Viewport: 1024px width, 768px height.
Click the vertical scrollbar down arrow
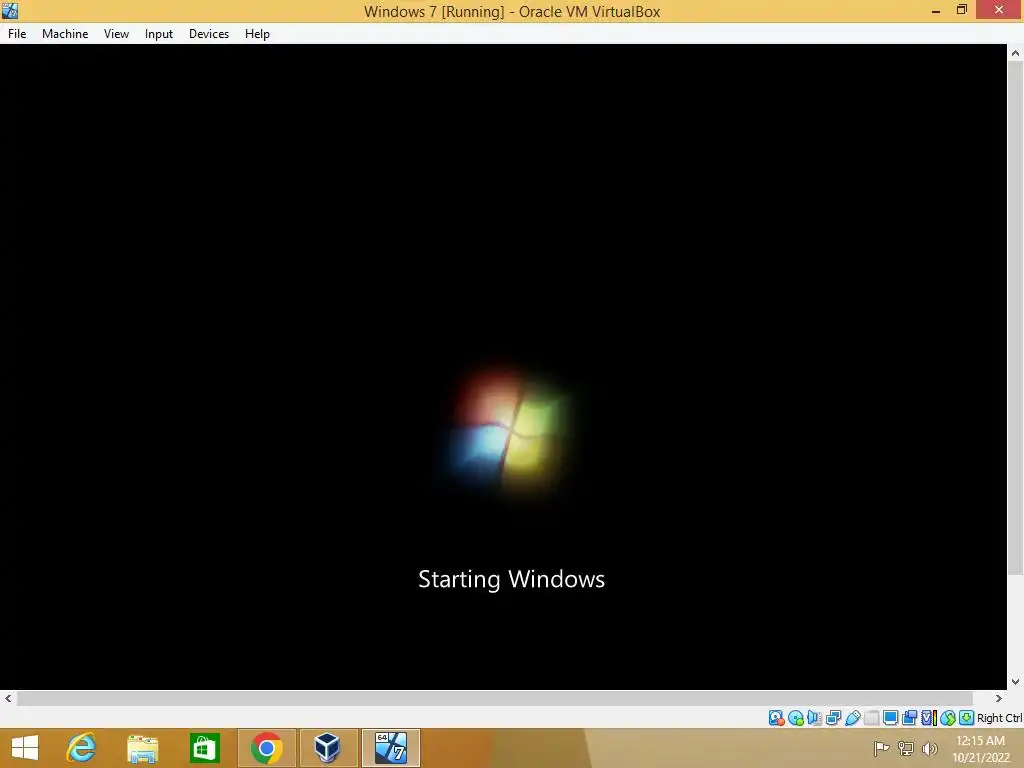tap(1015, 681)
